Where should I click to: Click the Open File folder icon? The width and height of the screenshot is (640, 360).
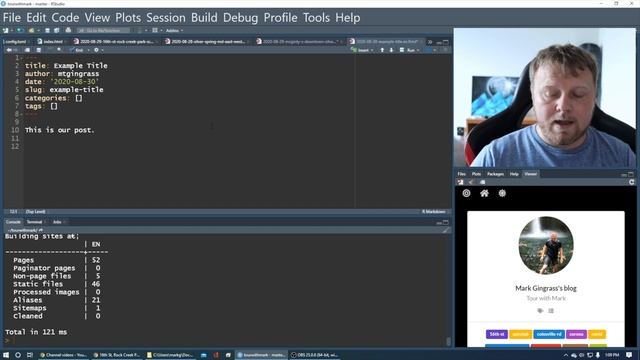[x=31, y=31]
